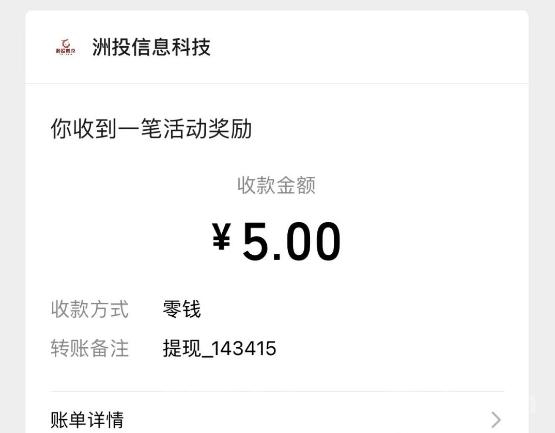Viewport: 555px width, 433px height.
Task: Open the 洲投信息科技 merchant name
Action: coord(151,47)
